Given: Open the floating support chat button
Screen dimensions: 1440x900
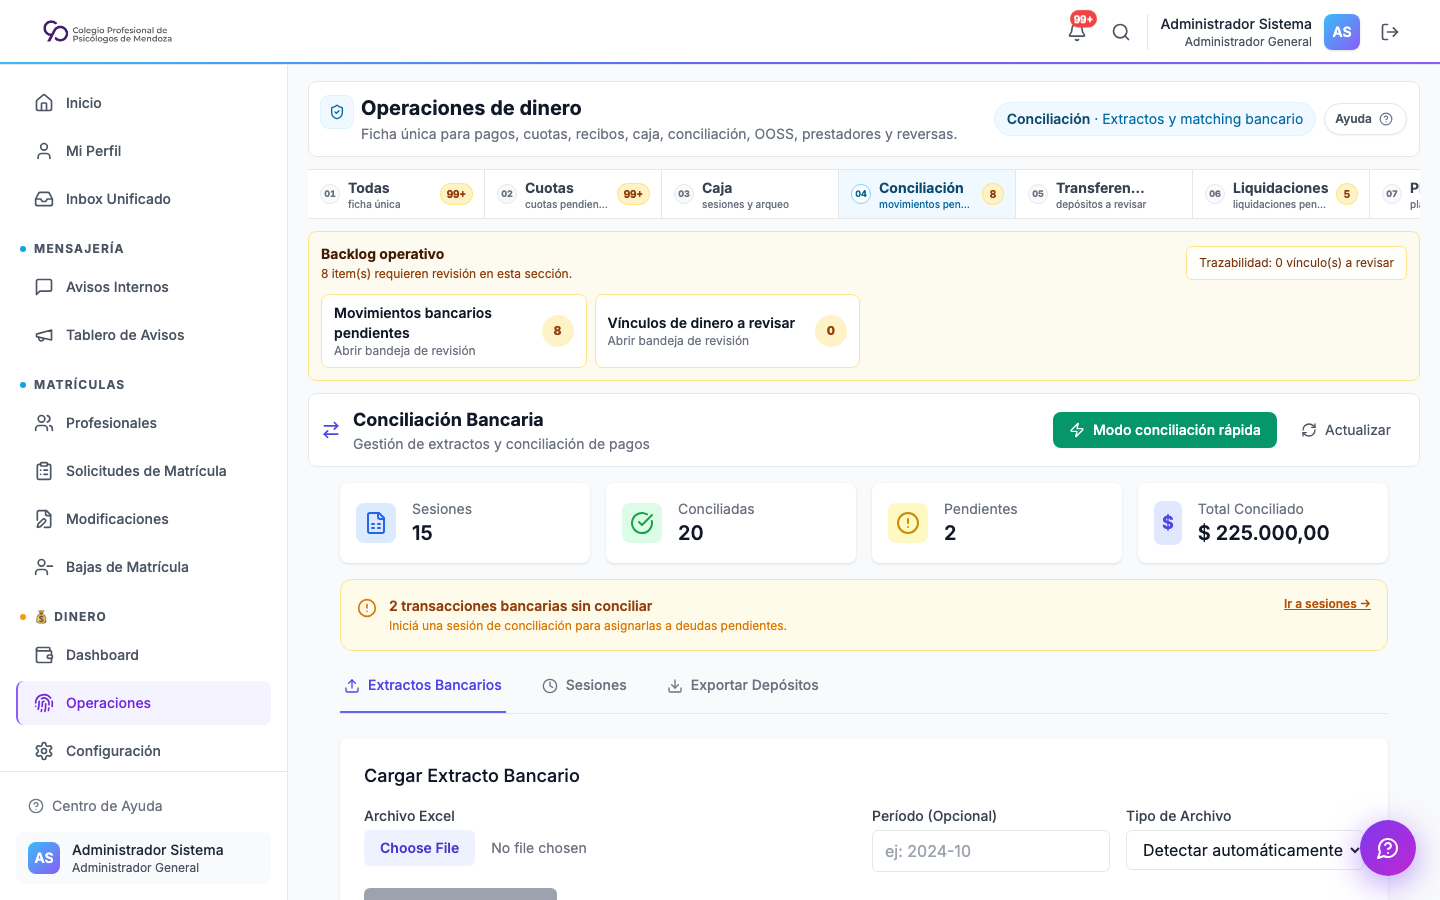Looking at the screenshot, I should [x=1388, y=848].
